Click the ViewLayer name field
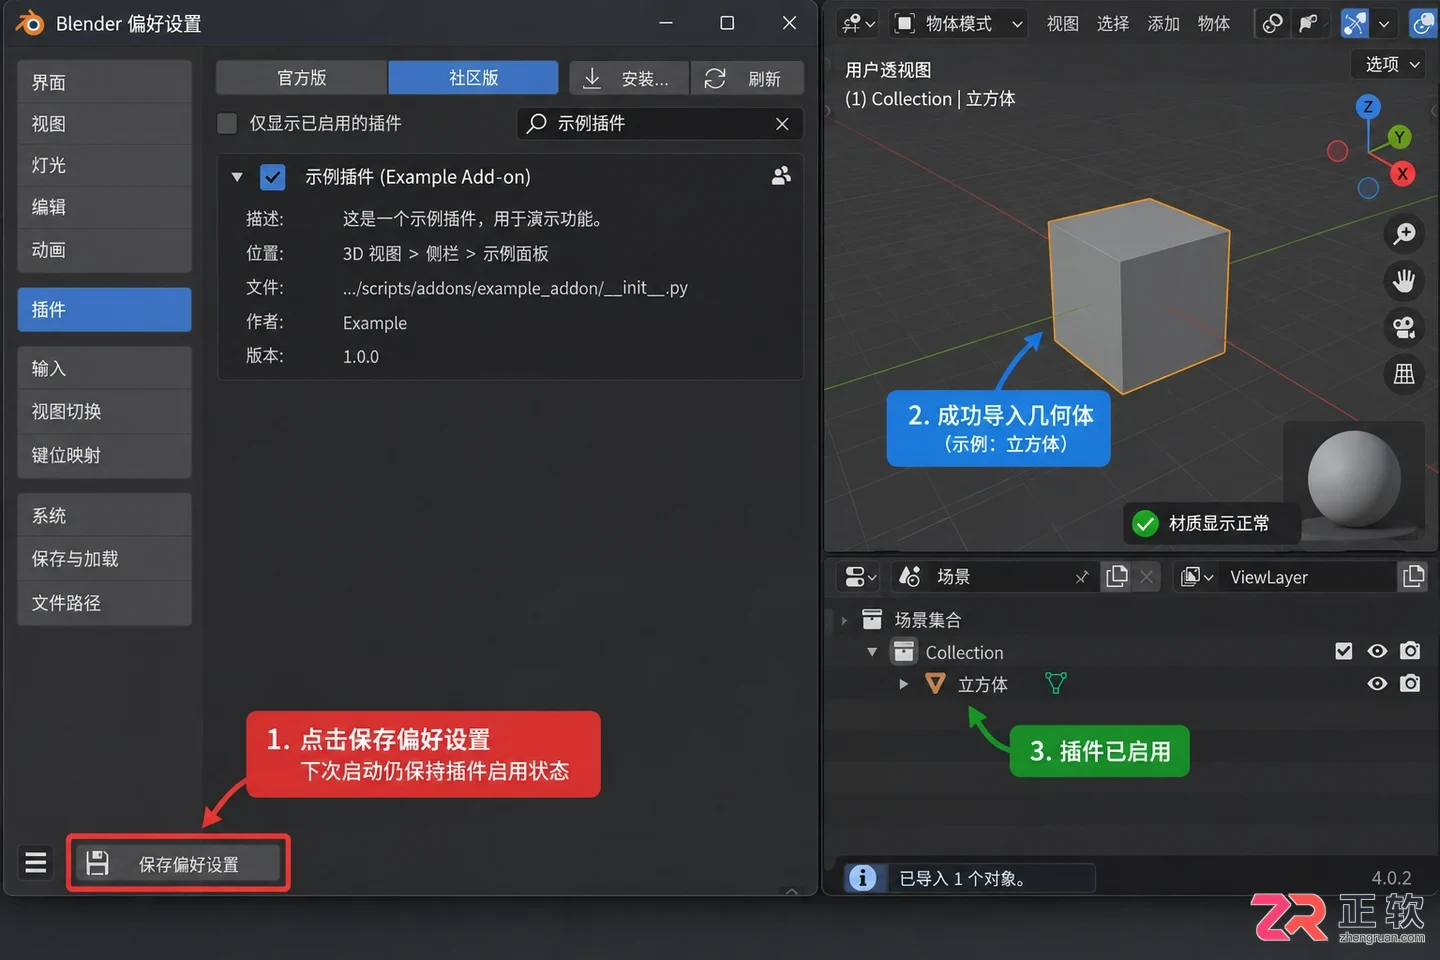1440x960 pixels. click(x=1306, y=577)
